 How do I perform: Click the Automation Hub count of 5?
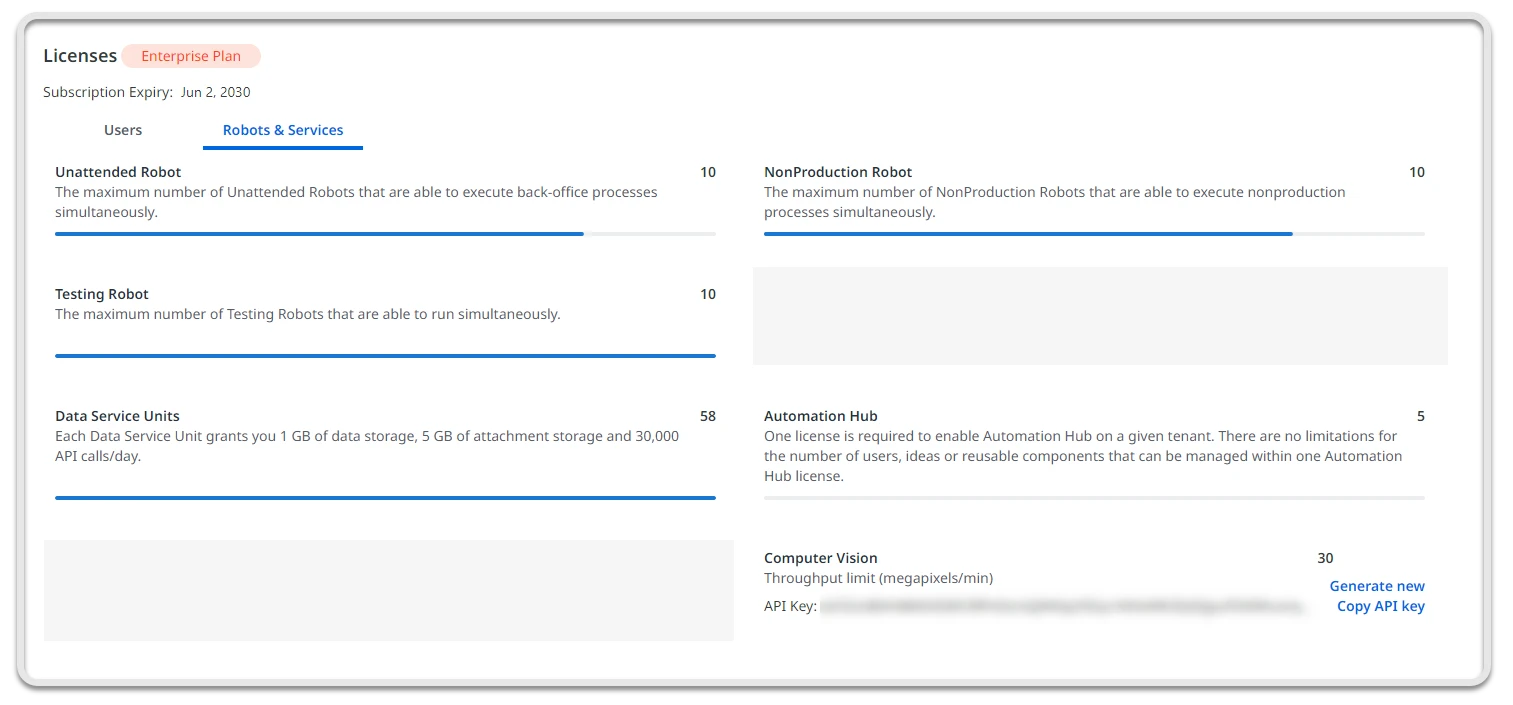(x=1421, y=416)
